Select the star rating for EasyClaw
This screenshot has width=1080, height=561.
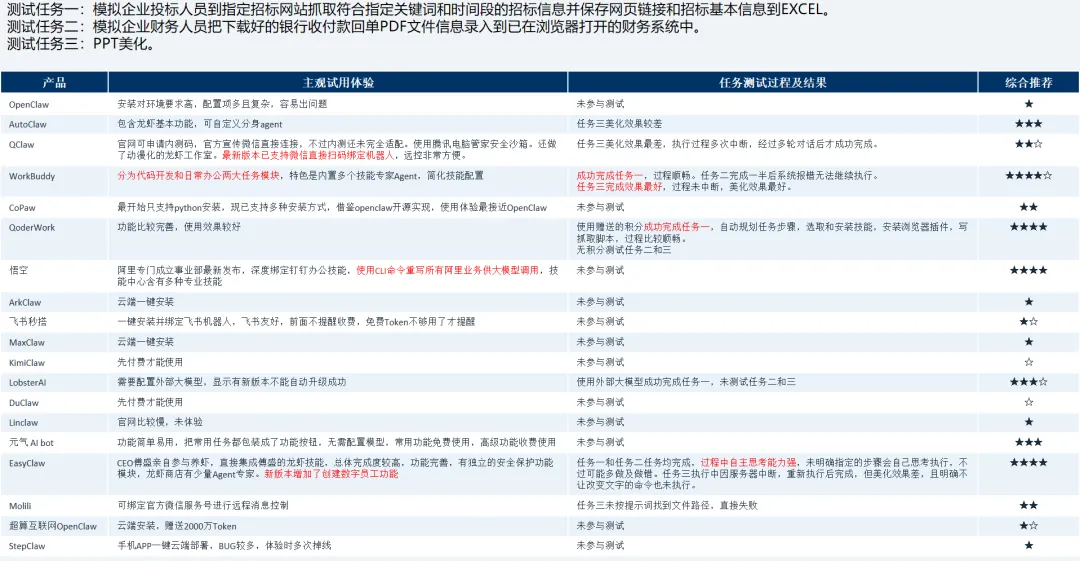coord(1028,462)
